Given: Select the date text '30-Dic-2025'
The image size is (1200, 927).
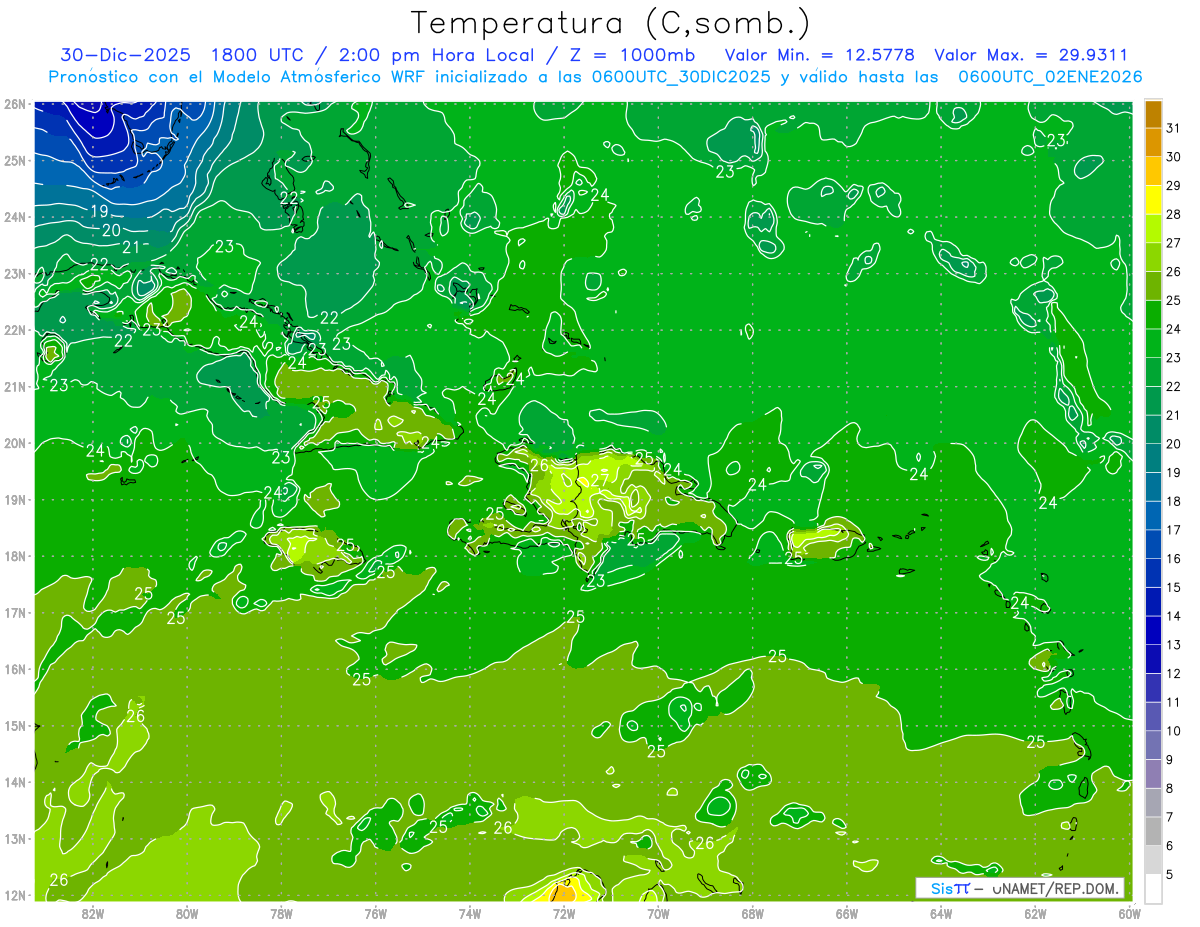Looking at the screenshot, I should click(127, 55).
